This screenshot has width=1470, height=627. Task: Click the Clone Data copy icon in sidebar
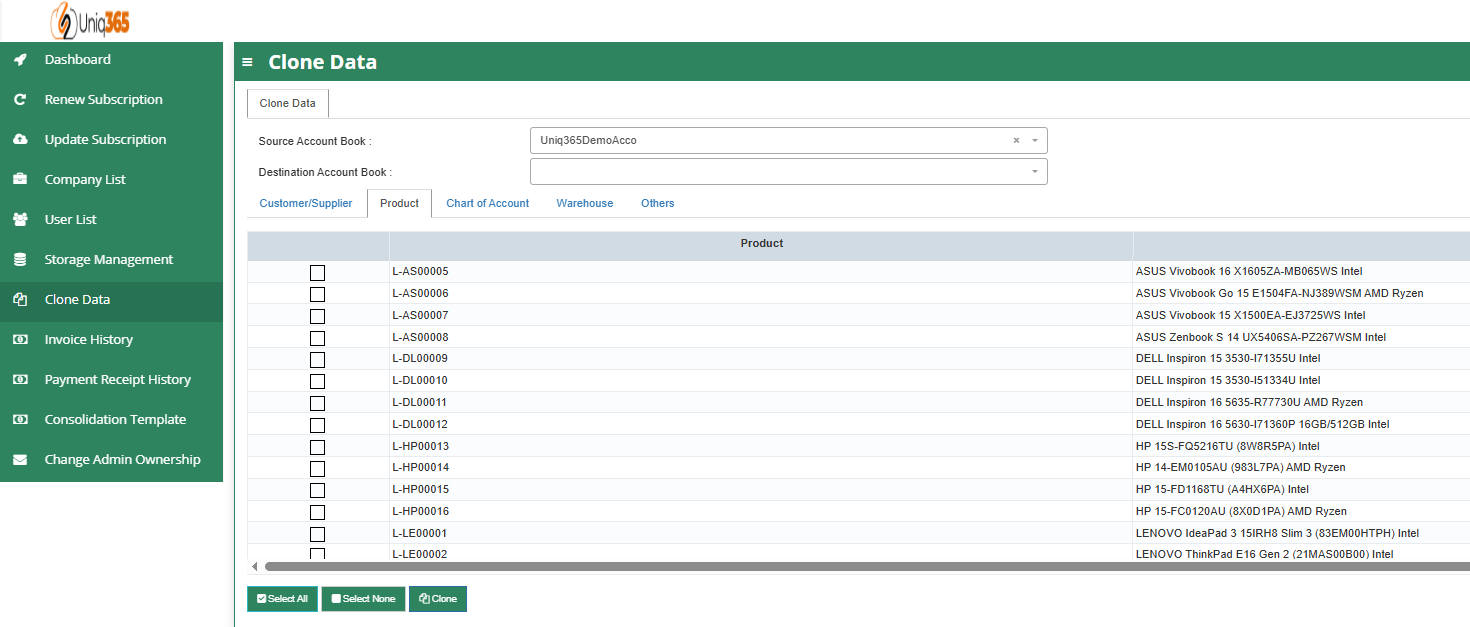[x=20, y=300]
